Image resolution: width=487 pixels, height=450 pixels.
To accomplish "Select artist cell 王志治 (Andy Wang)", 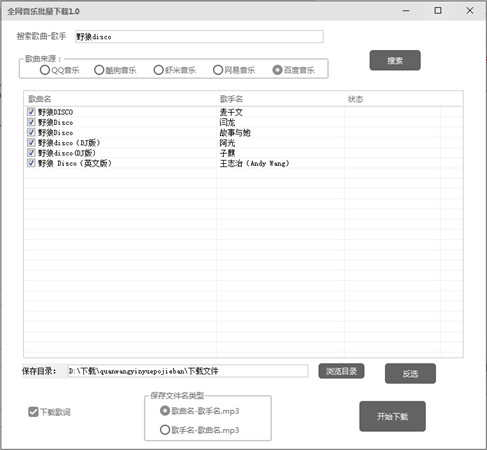I will coord(254,163).
